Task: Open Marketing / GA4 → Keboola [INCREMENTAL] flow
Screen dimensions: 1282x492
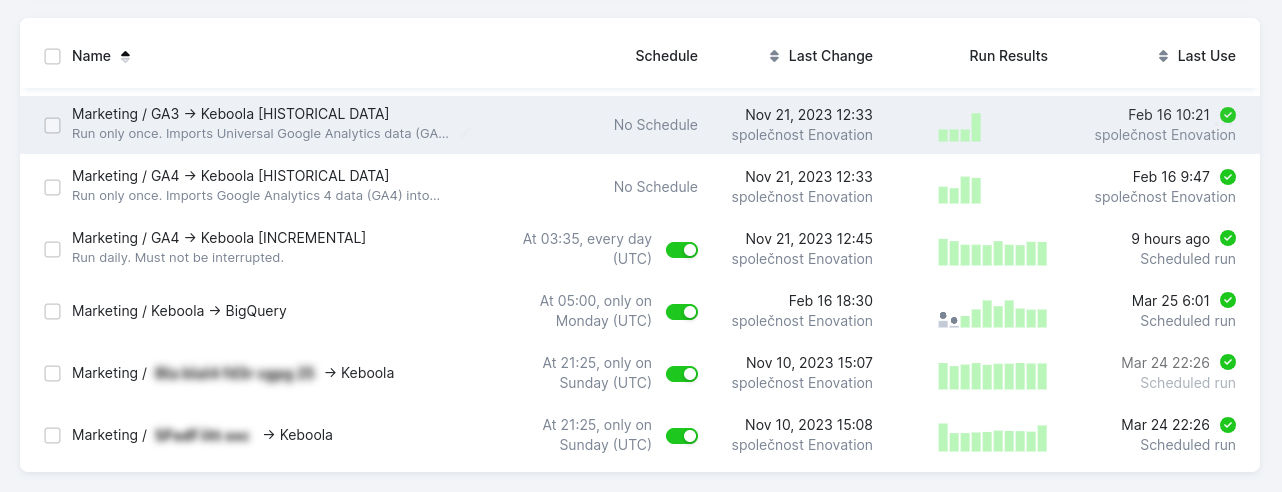Action: (x=218, y=238)
